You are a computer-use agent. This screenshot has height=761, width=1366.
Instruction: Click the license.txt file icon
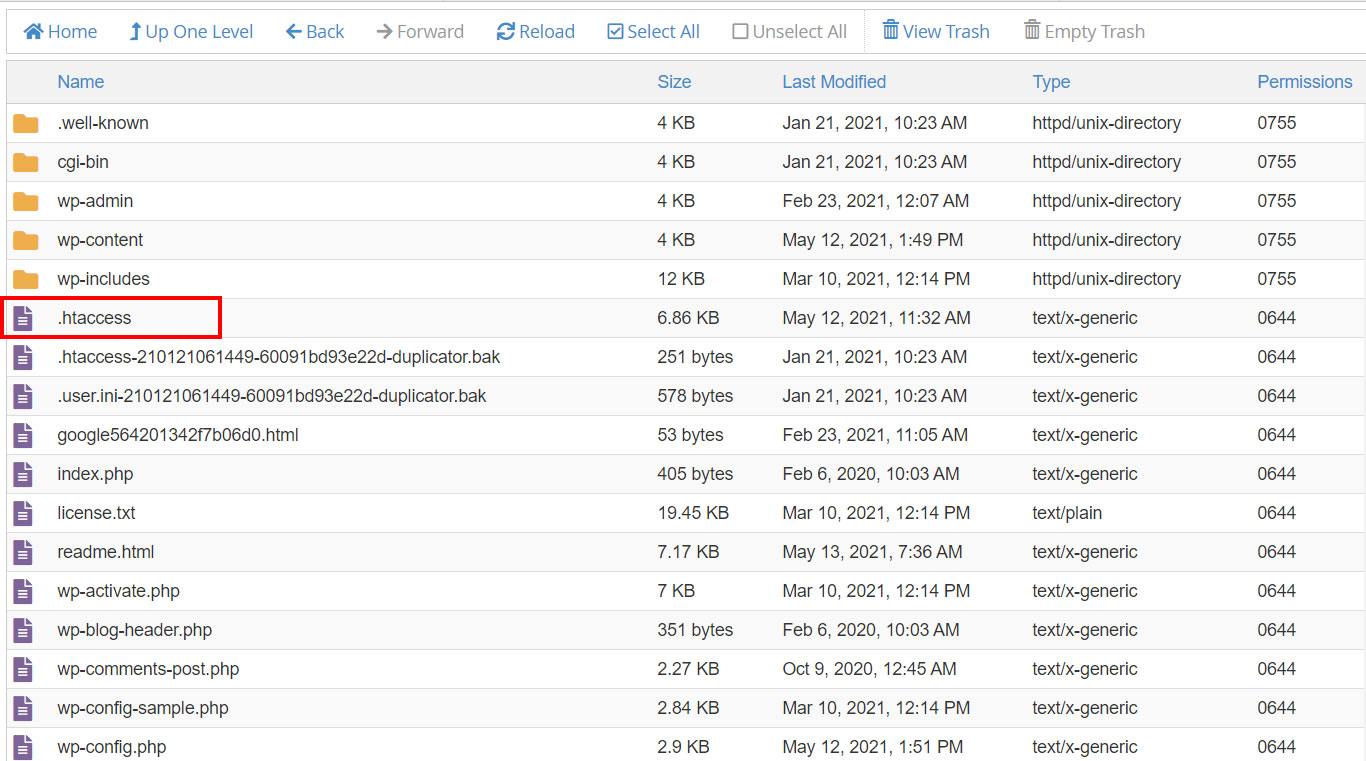coord(23,514)
